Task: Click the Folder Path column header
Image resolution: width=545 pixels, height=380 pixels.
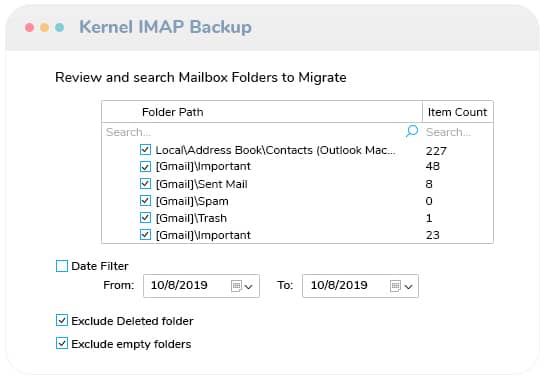Action: coord(262,112)
